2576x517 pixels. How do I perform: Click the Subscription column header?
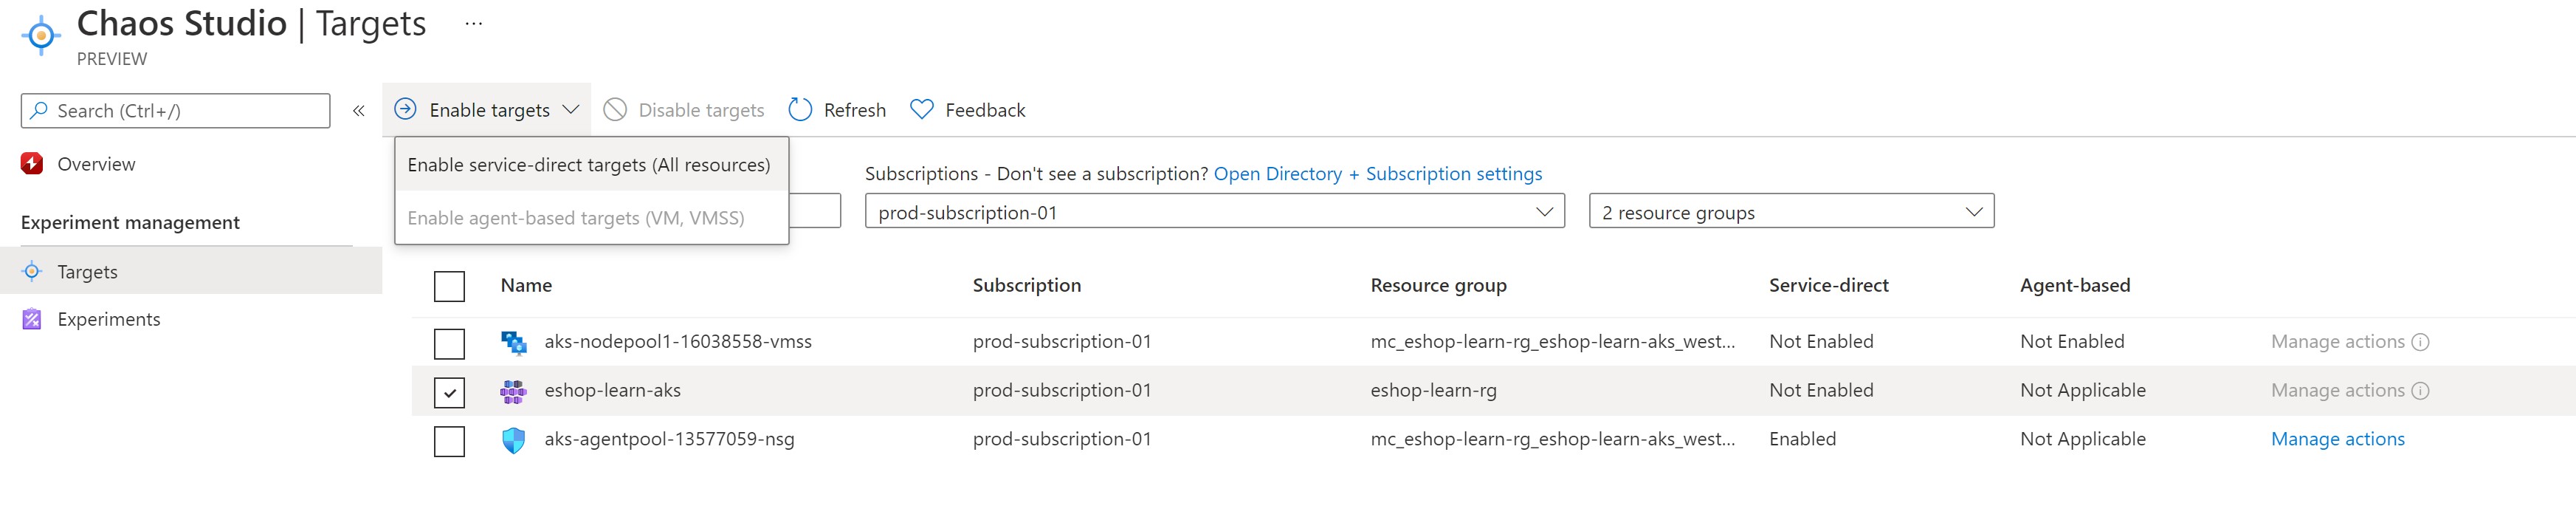point(1027,285)
